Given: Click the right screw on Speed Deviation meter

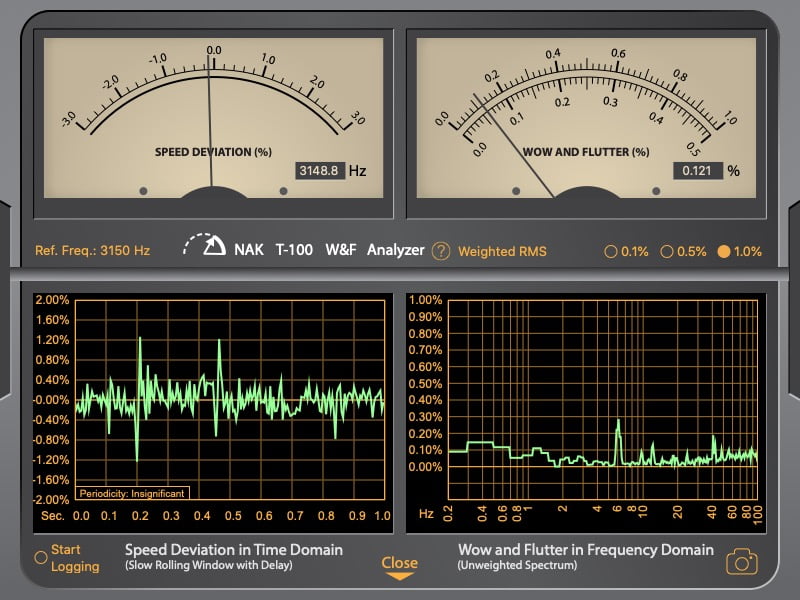Looking at the screenshot, I should pos(283,190).
